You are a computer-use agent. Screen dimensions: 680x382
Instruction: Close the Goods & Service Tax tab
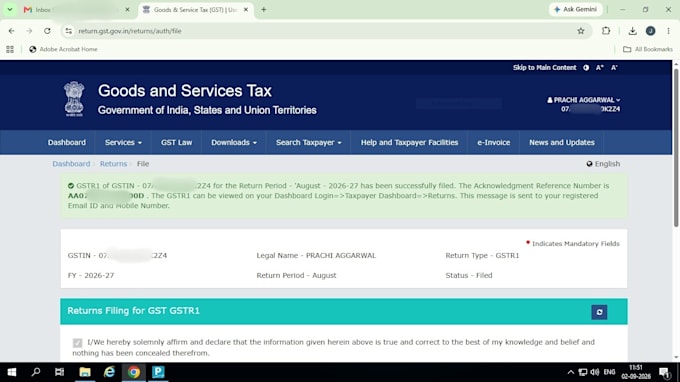pos(245,10)
